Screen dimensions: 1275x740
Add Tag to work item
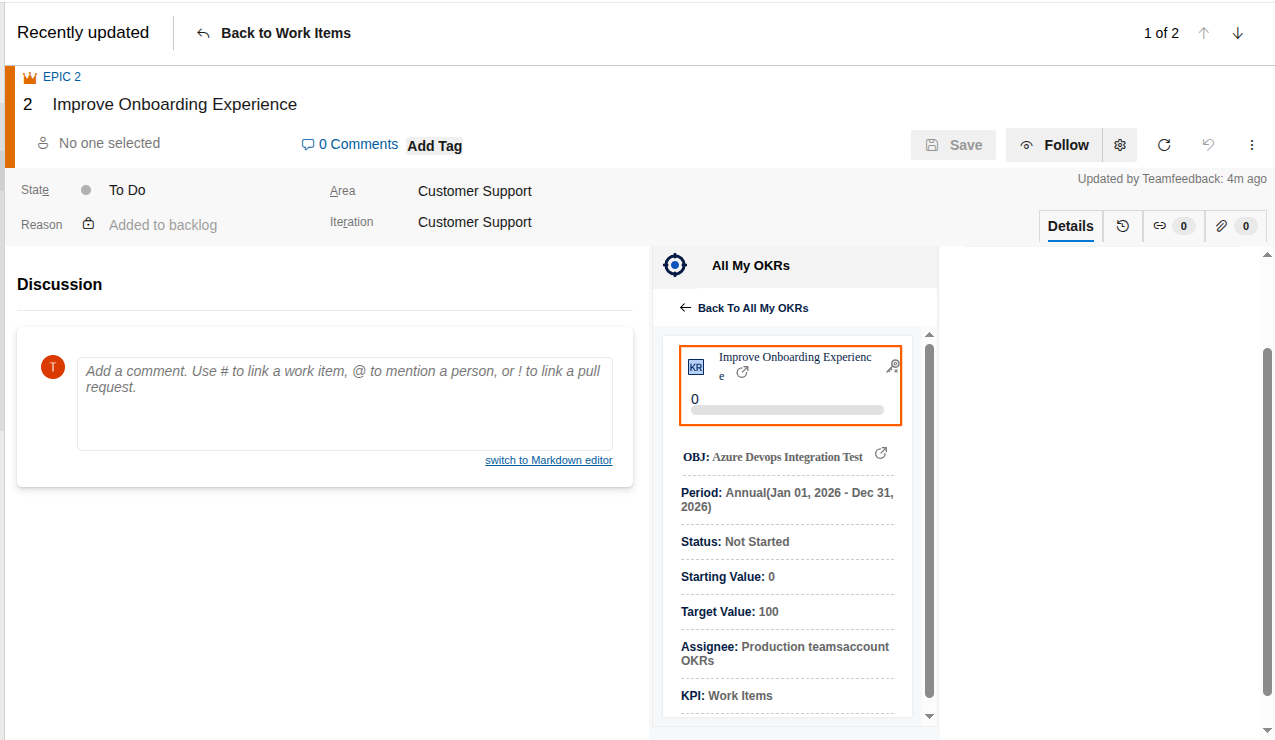click(435, 145)
